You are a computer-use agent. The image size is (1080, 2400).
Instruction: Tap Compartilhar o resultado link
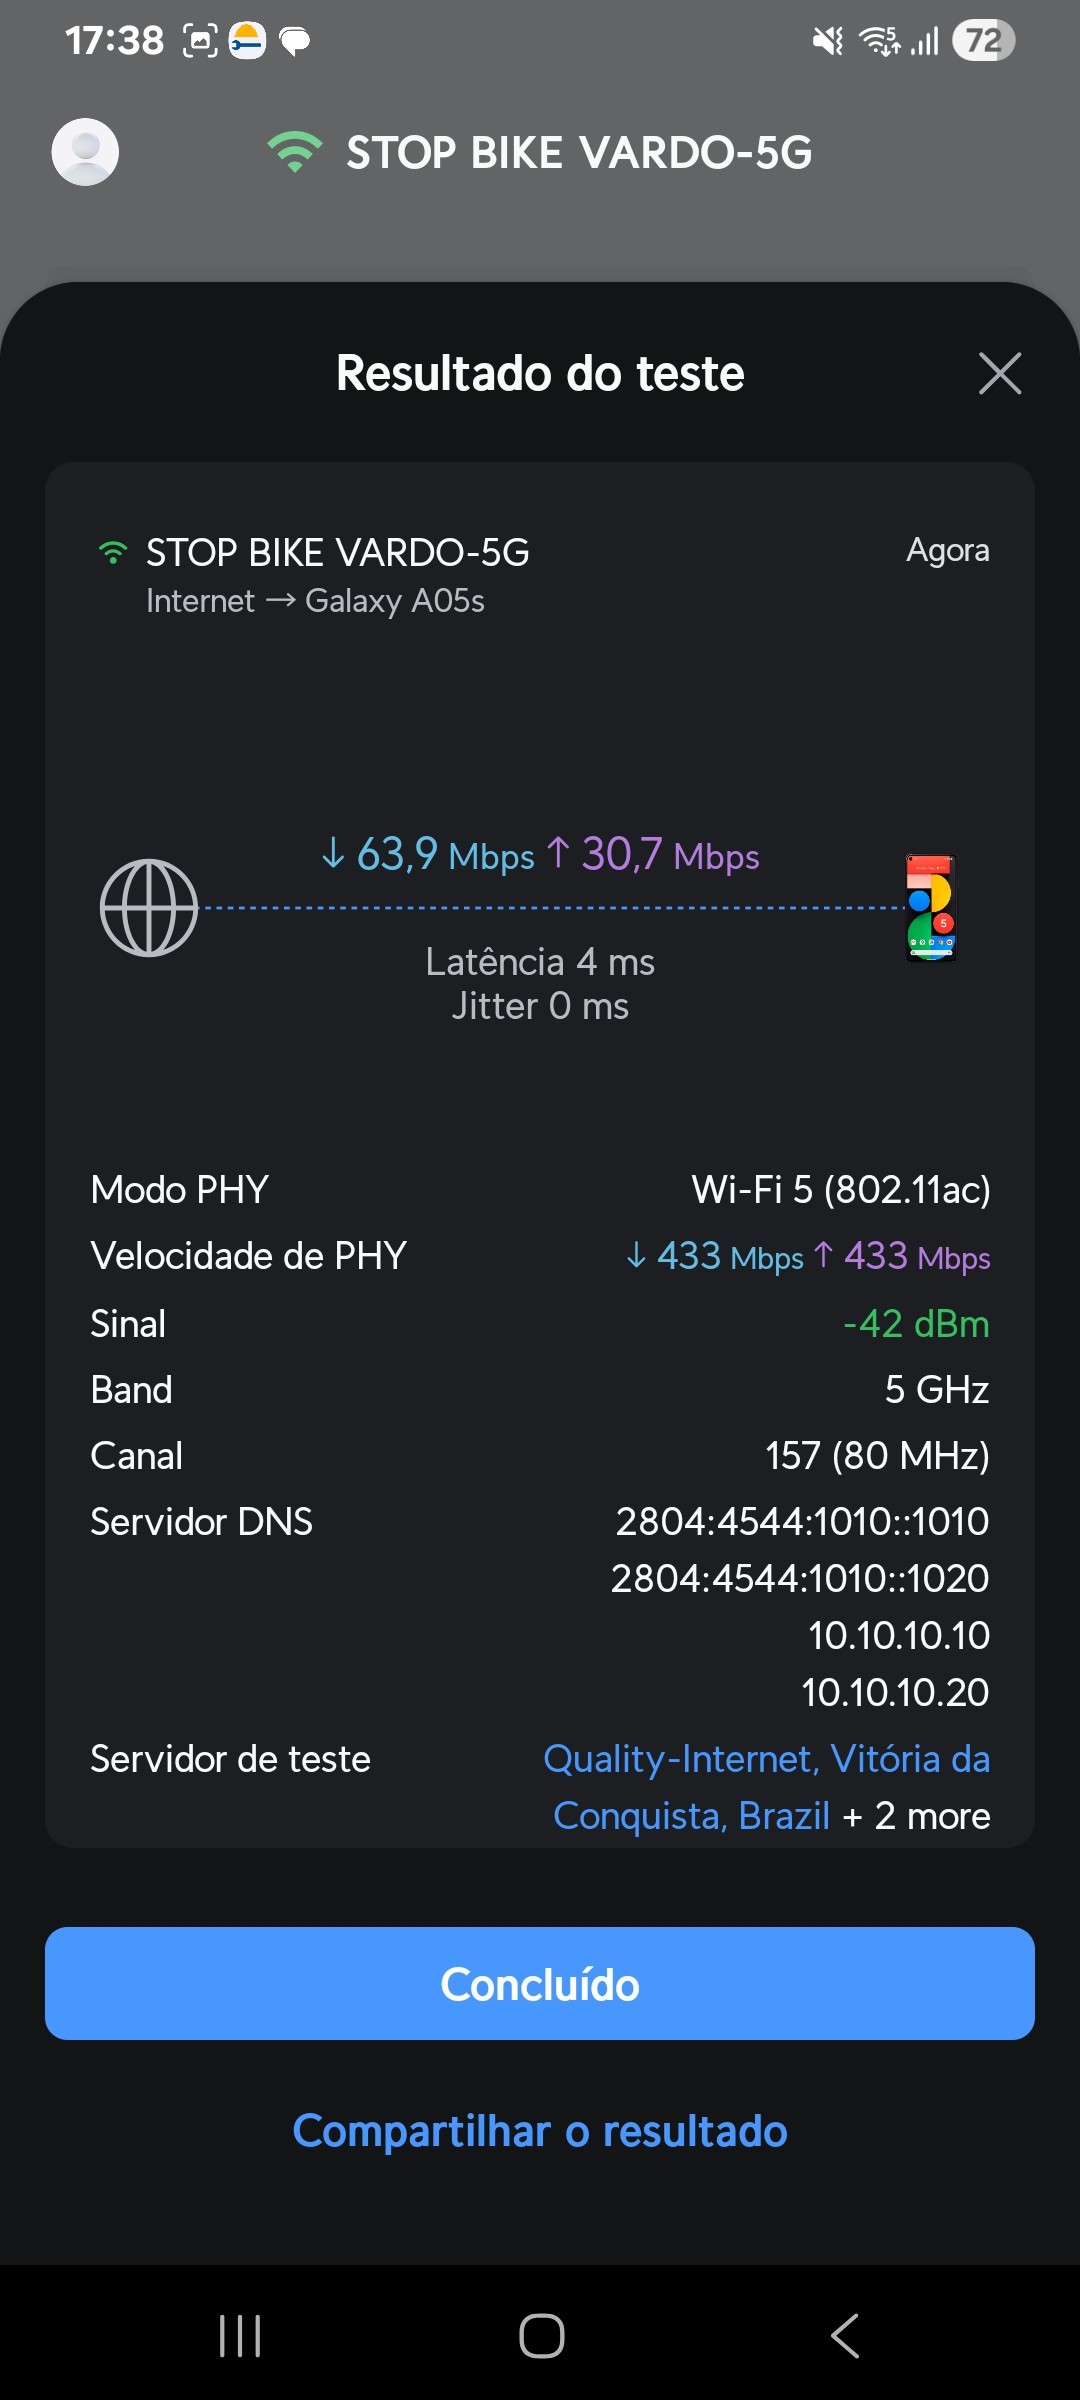pyautogui.click(x=540, y=2131)
